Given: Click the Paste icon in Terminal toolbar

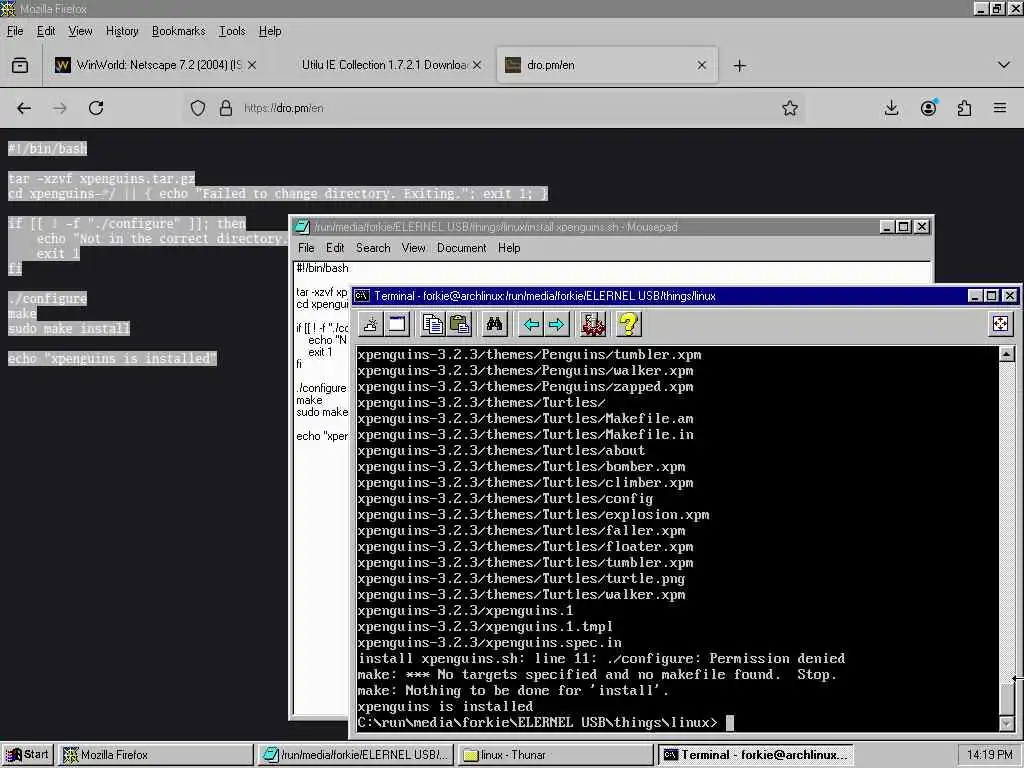Looking at the screenshot, I should pos(460,324).
